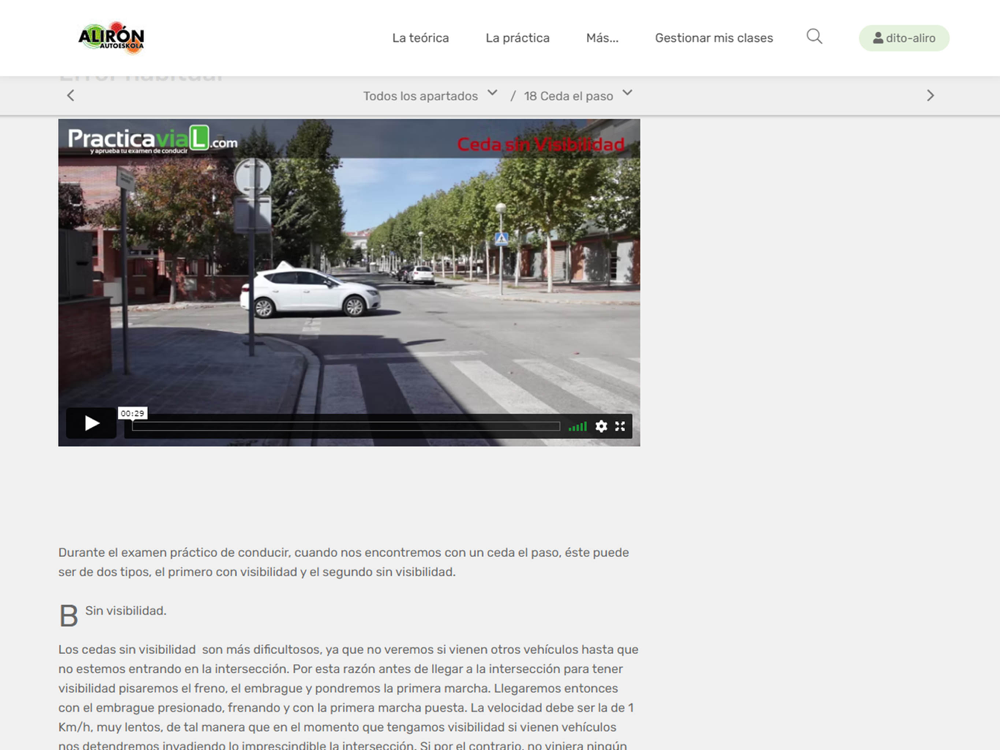
Task: Open La práctica menu item
Action: [x=517, y=38]
